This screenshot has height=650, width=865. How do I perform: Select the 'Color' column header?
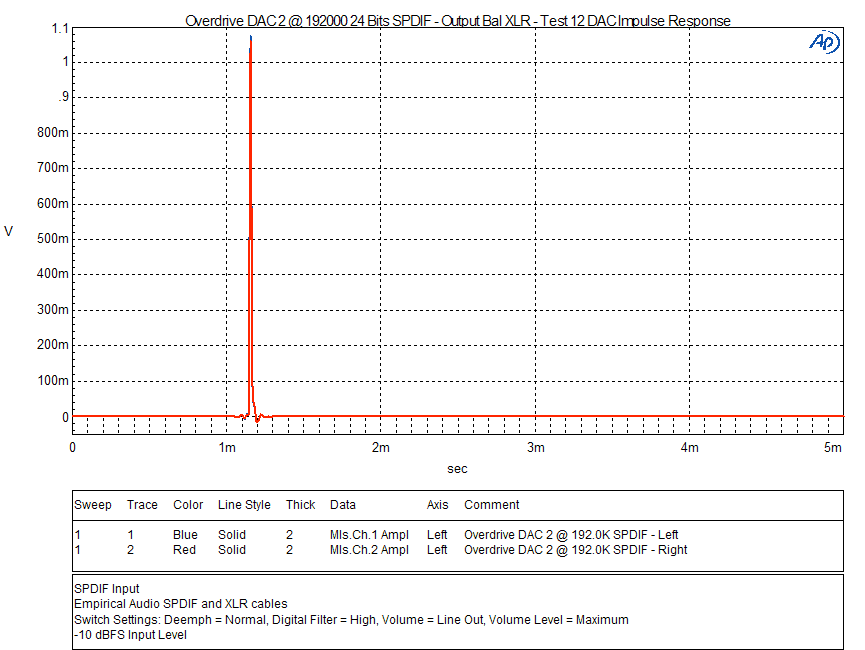(188, 505)
